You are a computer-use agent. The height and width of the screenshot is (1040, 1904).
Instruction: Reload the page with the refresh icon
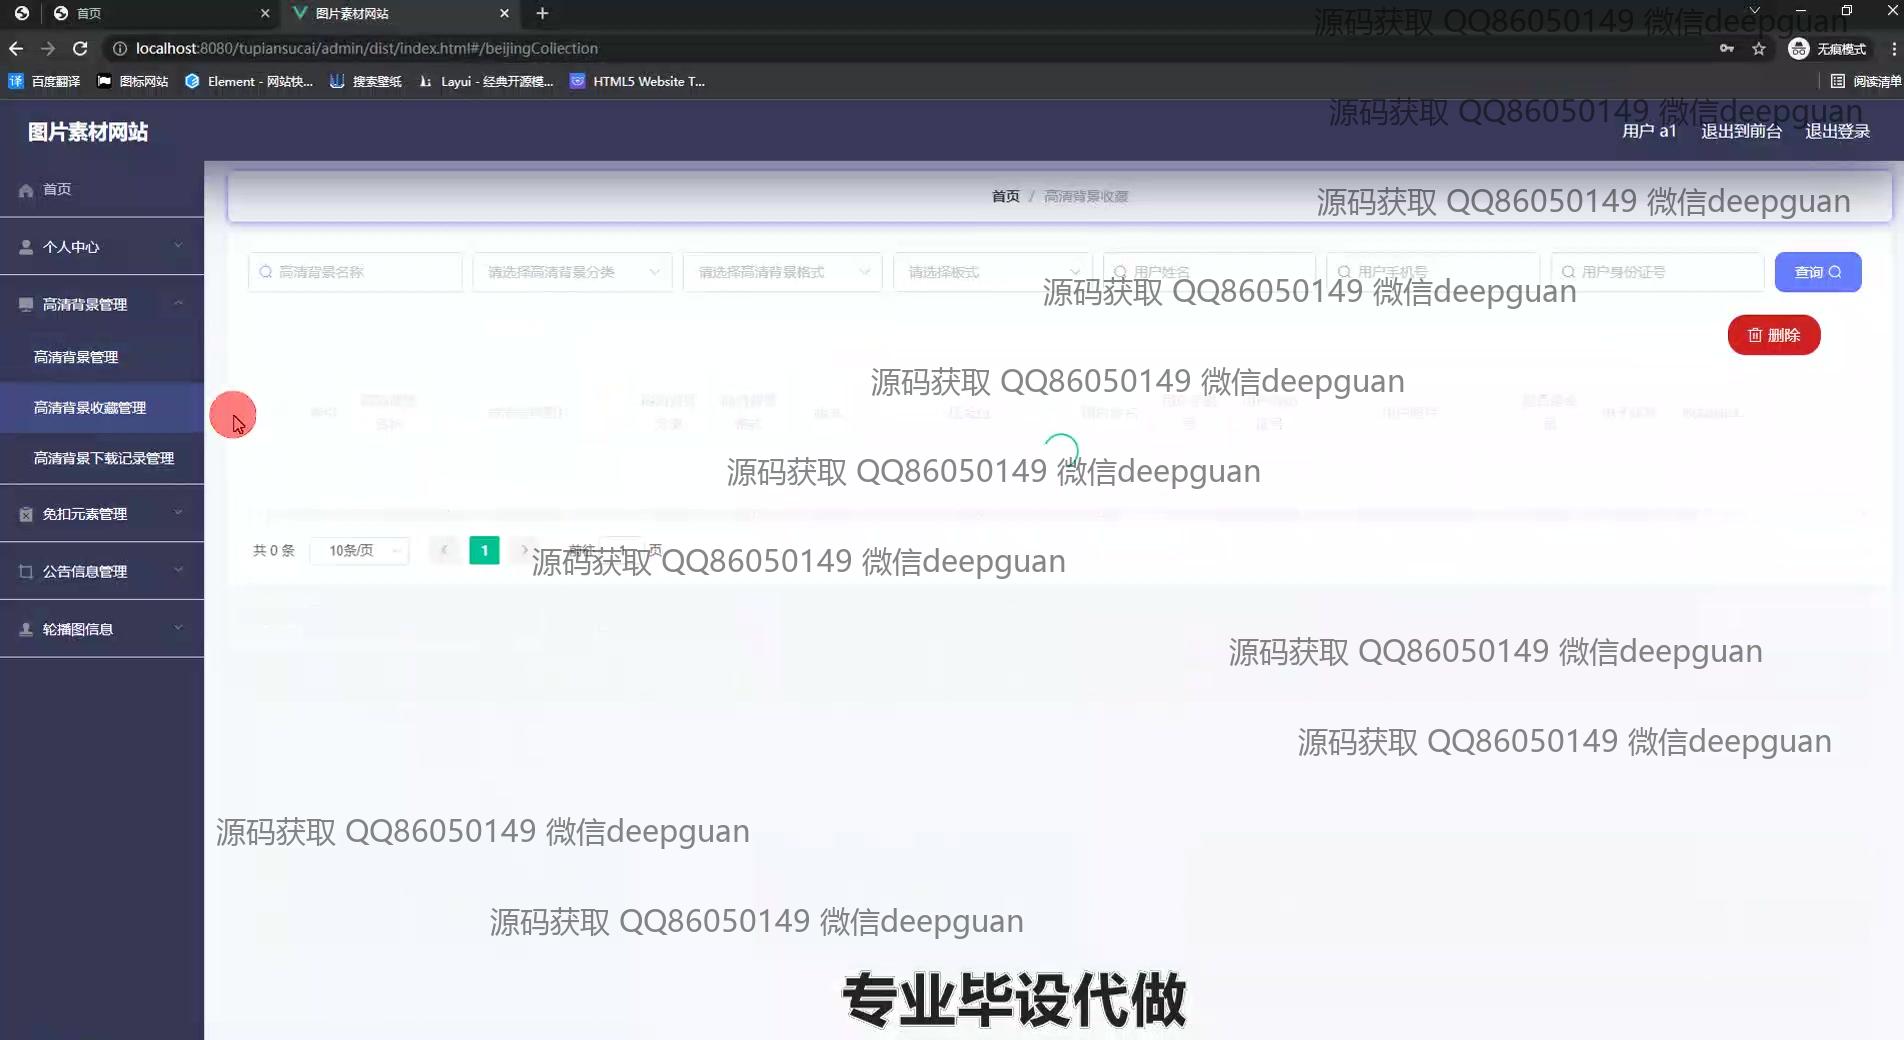80,48
